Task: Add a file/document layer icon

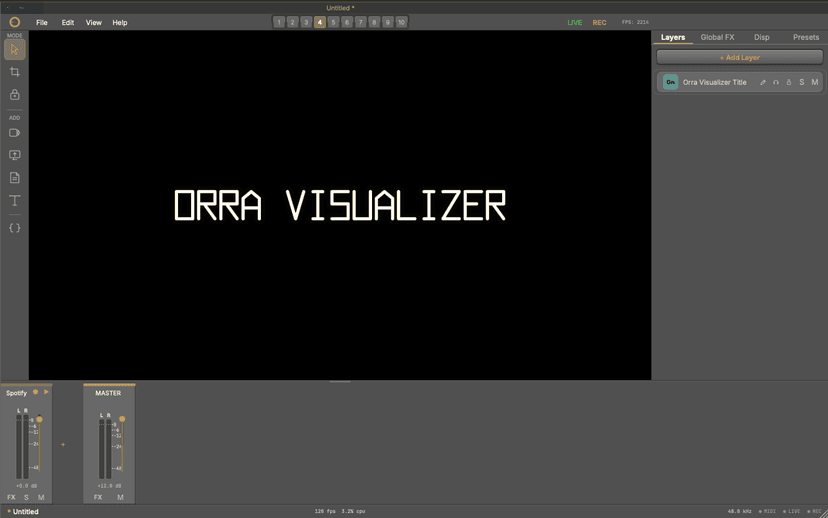Action: click(x=14, y=178)
